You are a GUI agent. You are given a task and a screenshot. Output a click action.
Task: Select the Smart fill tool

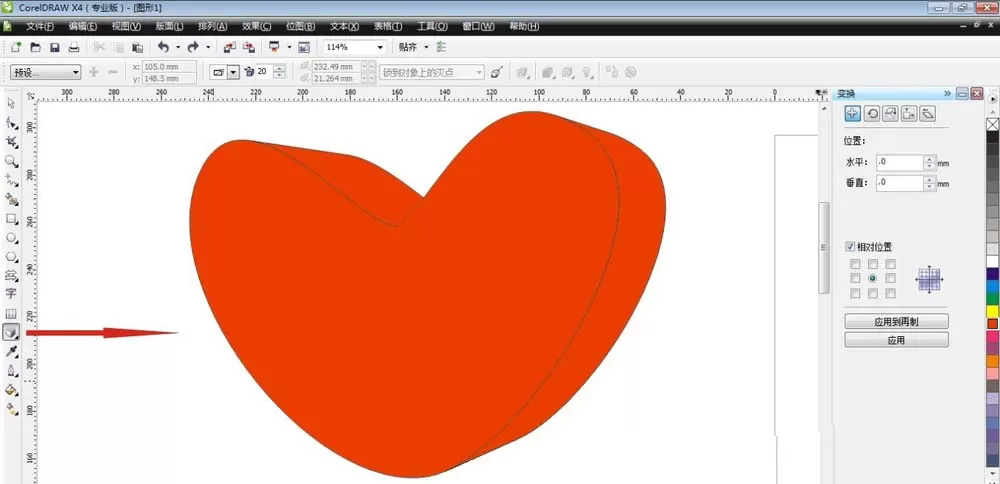click(x=11, y=200)
